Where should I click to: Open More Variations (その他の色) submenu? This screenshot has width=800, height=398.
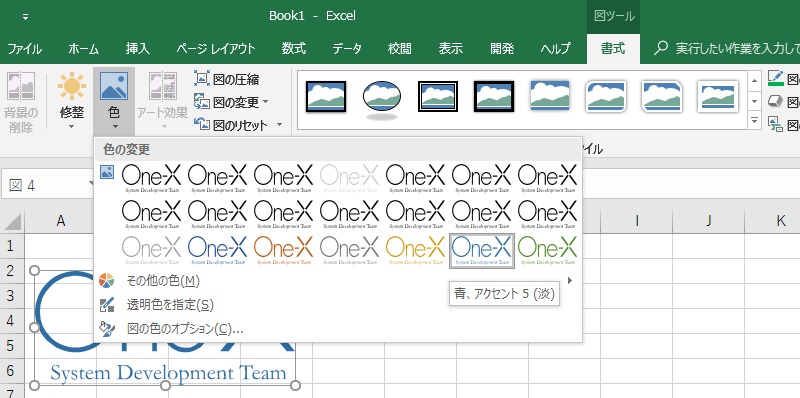click(338, 281)
